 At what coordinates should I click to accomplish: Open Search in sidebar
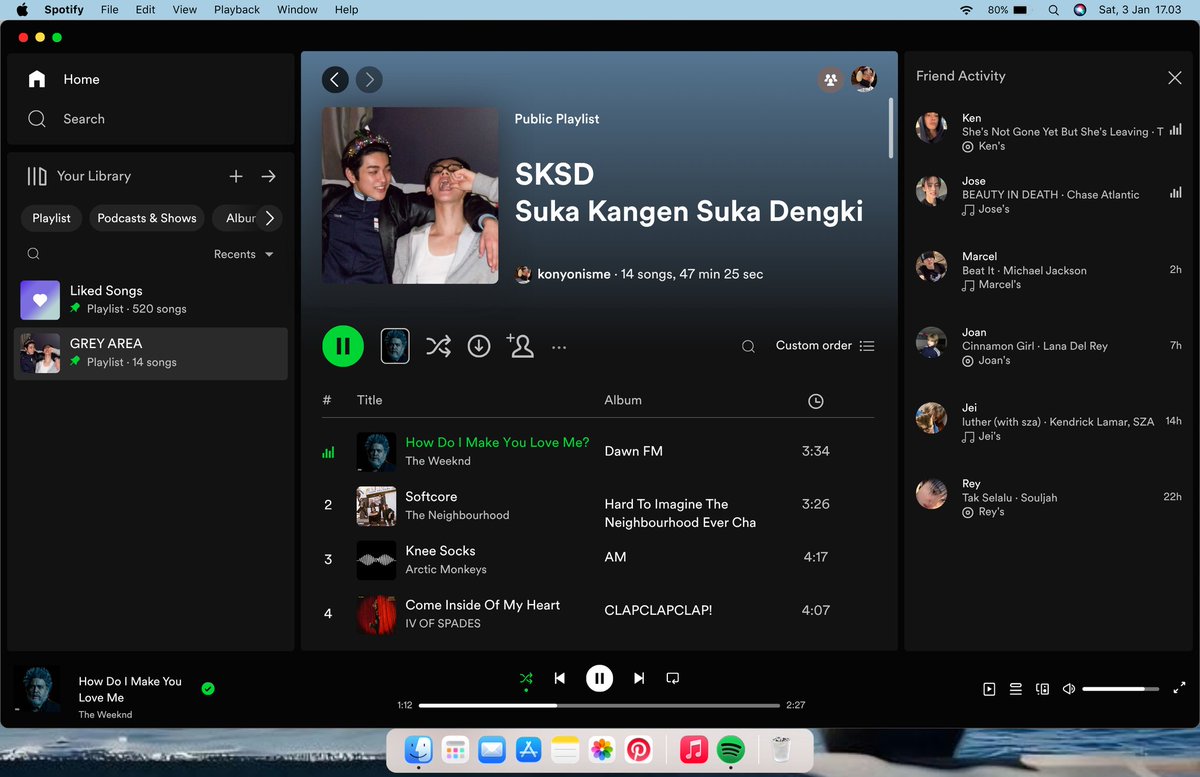coord(66,119)
